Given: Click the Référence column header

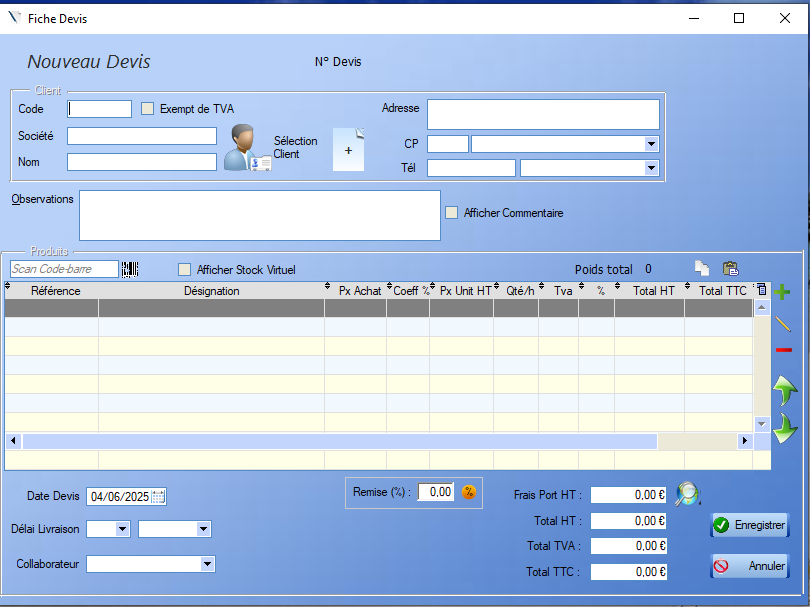Looking at the screenshot, I should (55, 291).
